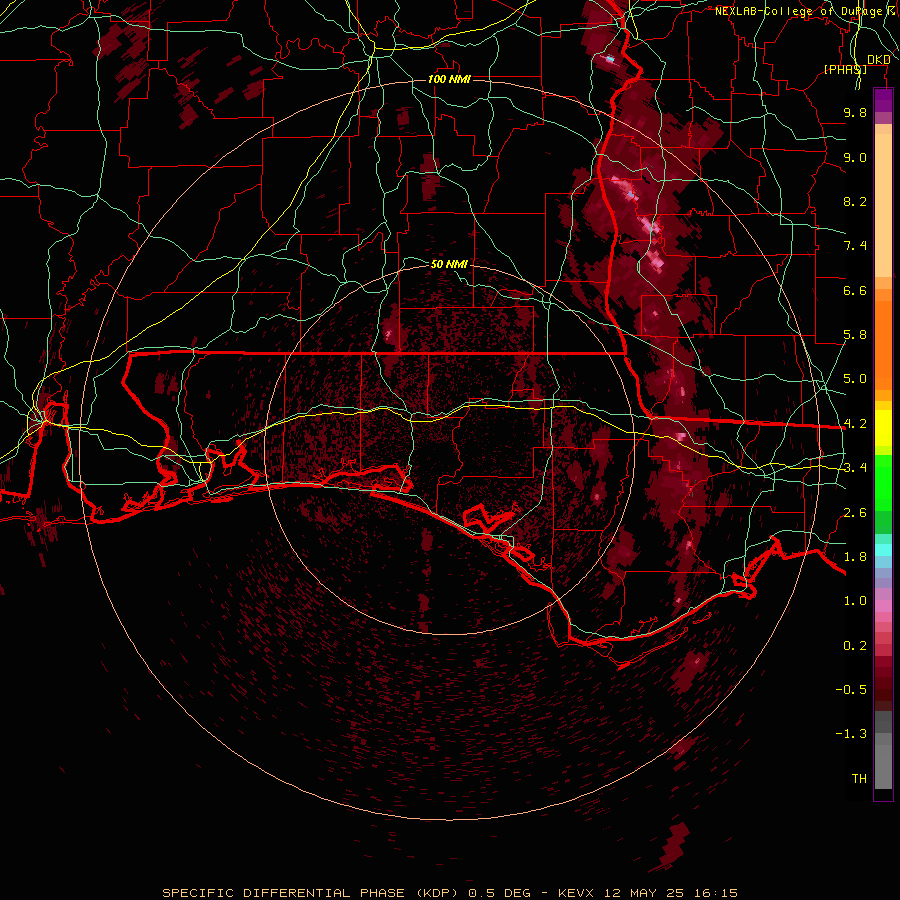Click the 1.8 value on the color scale
This screenshot has width=900, height=900.
click(855, 557)
